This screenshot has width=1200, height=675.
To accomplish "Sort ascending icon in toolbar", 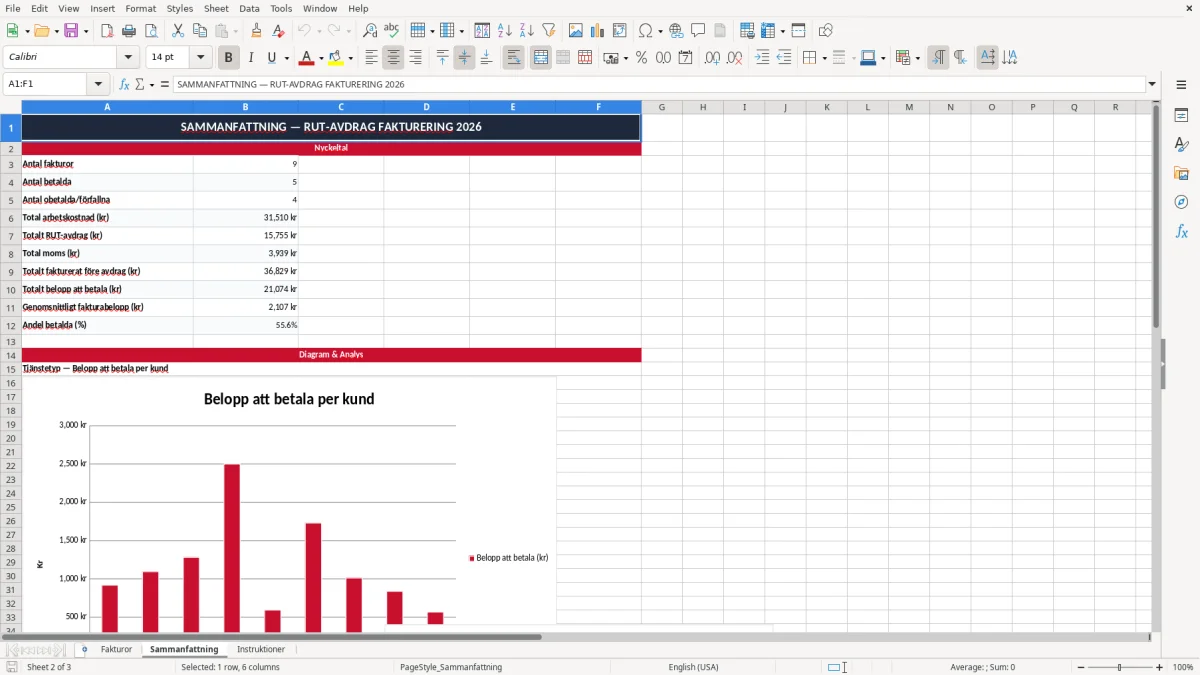I will coord(505,31).
